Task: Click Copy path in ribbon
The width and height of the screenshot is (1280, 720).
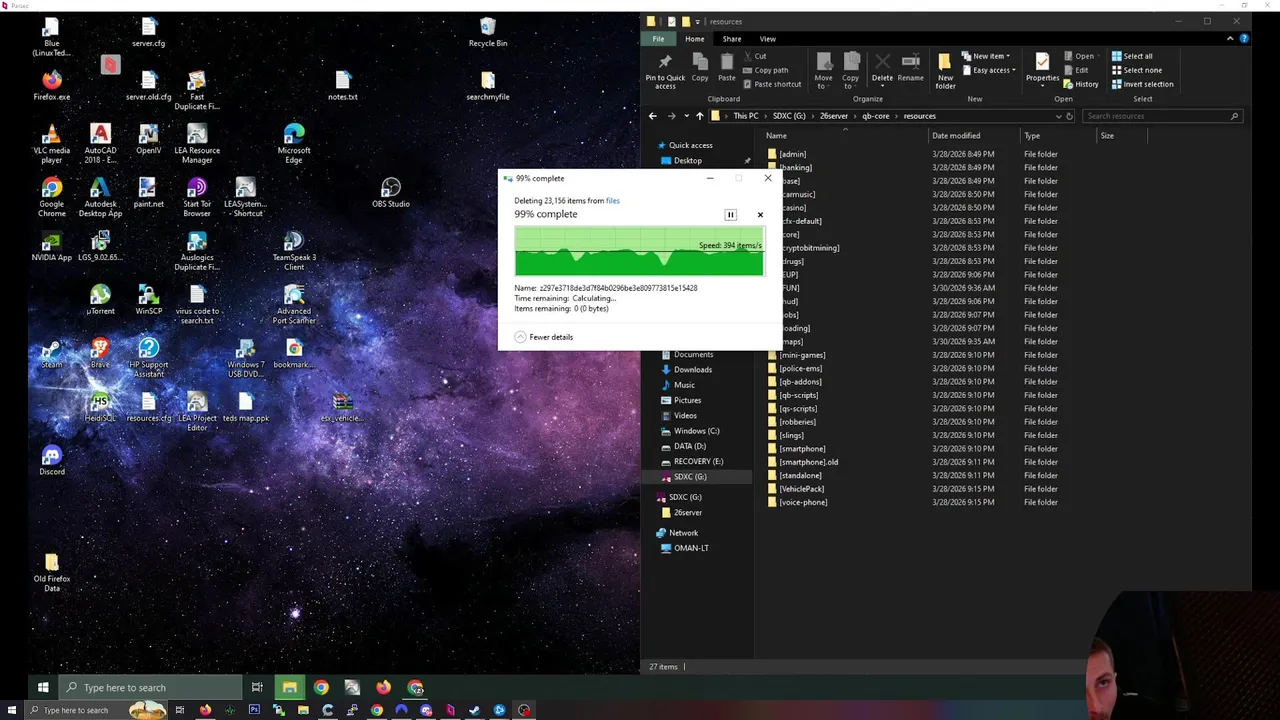Action: (765, 70)
